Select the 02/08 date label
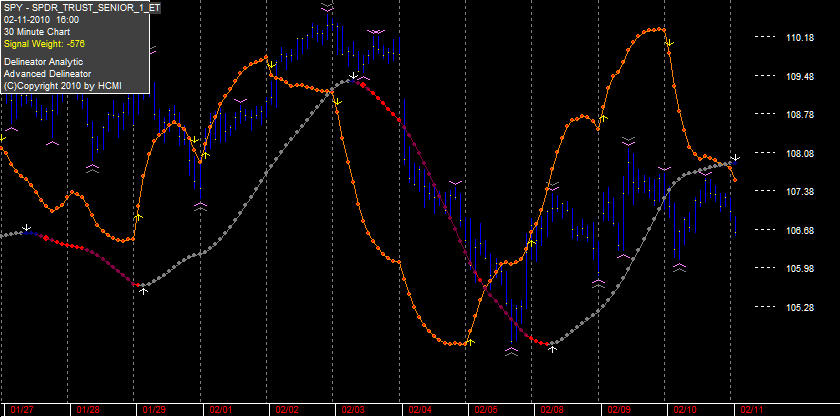 (552, 409)
